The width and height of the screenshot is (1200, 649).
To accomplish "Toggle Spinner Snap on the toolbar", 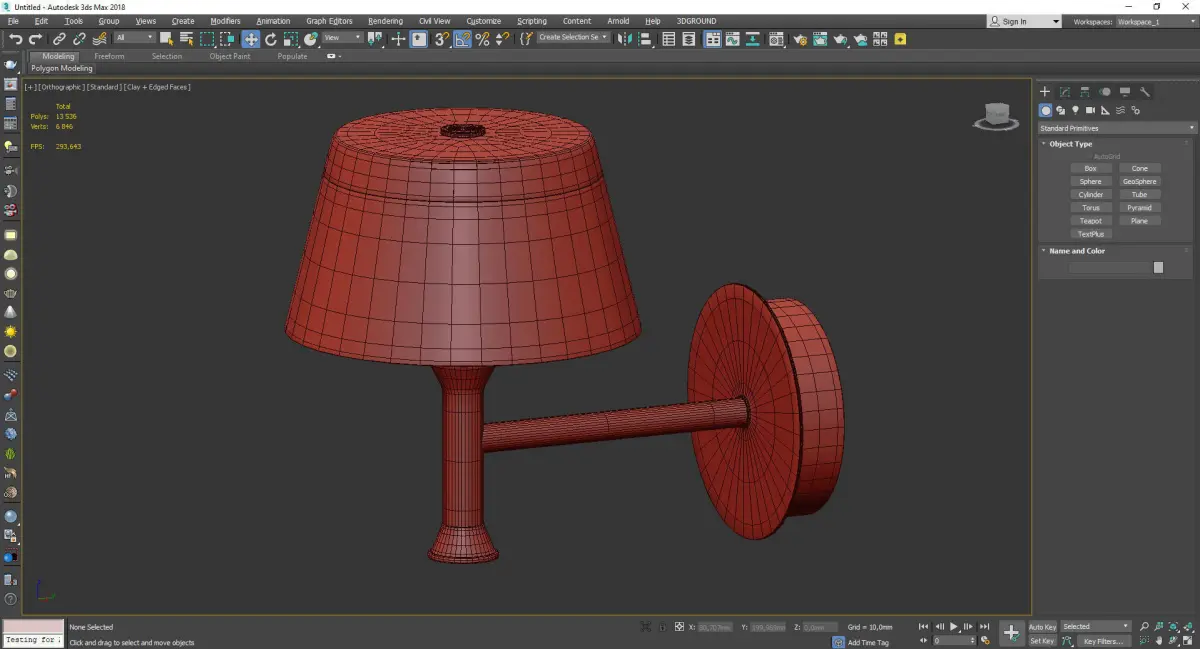I will coord(502,39).
